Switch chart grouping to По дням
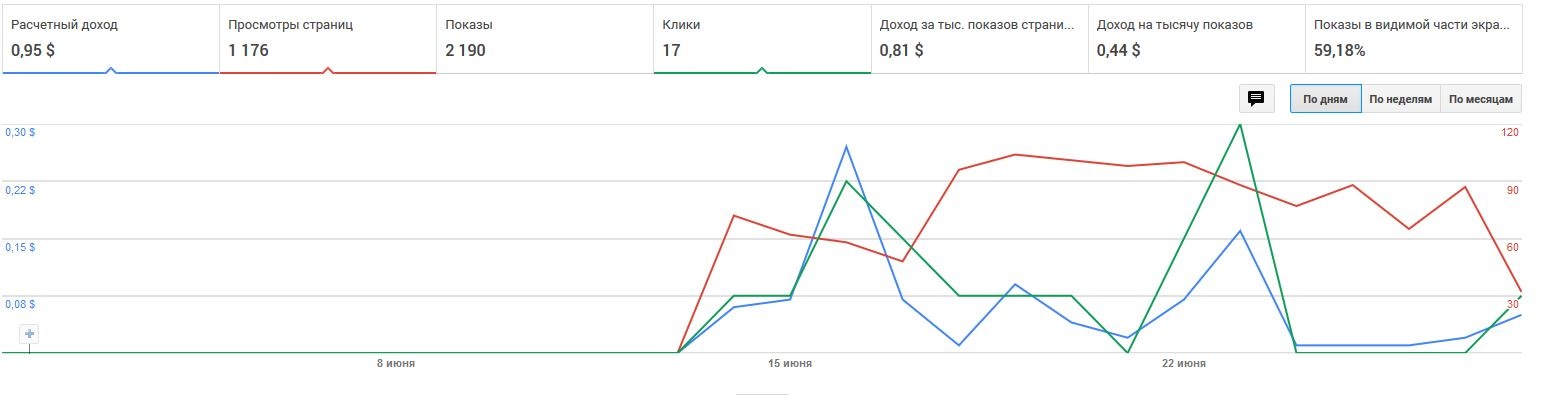 point(1325,99)
